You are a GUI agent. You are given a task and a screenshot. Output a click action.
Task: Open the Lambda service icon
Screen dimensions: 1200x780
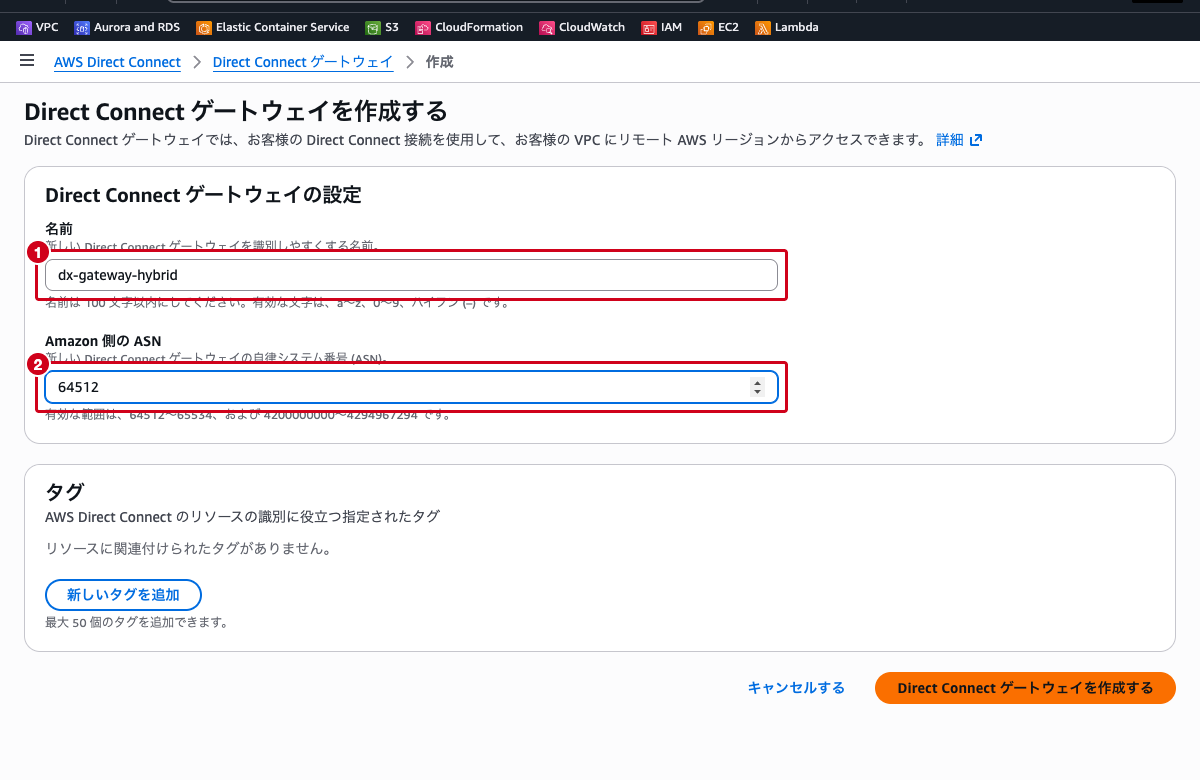click(763, 28)
